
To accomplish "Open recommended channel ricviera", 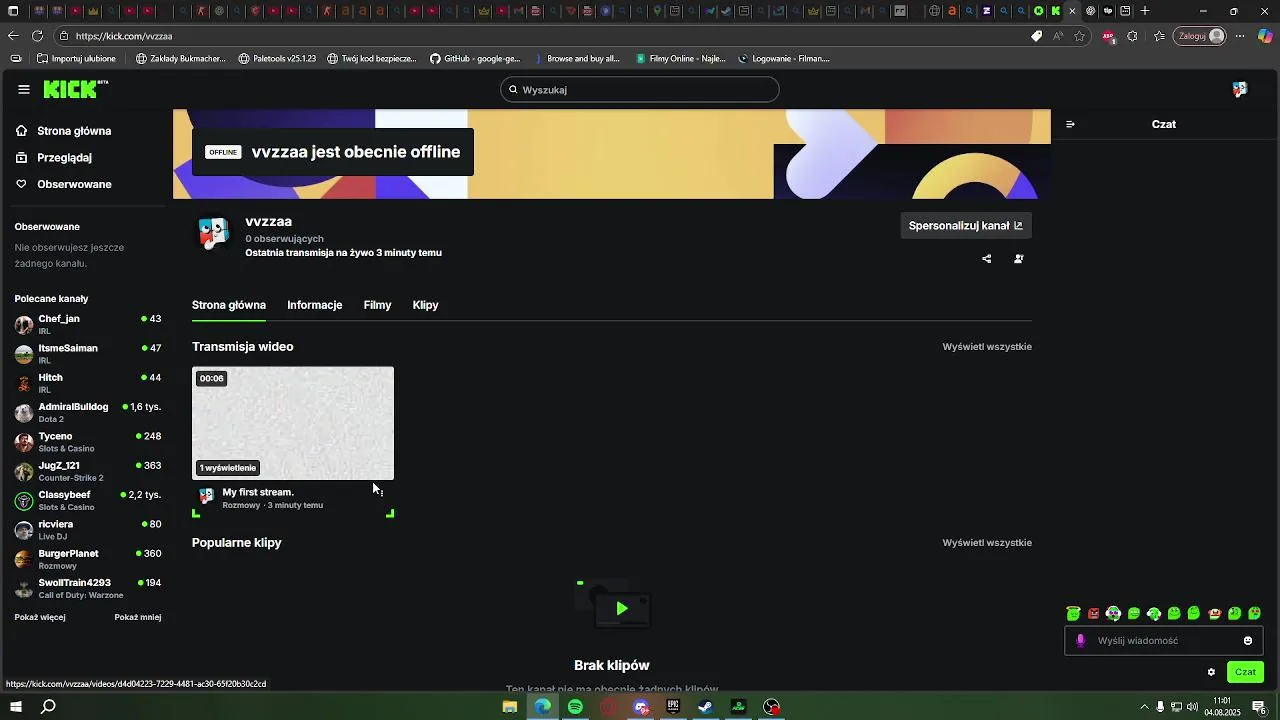I will coord(88,530).
